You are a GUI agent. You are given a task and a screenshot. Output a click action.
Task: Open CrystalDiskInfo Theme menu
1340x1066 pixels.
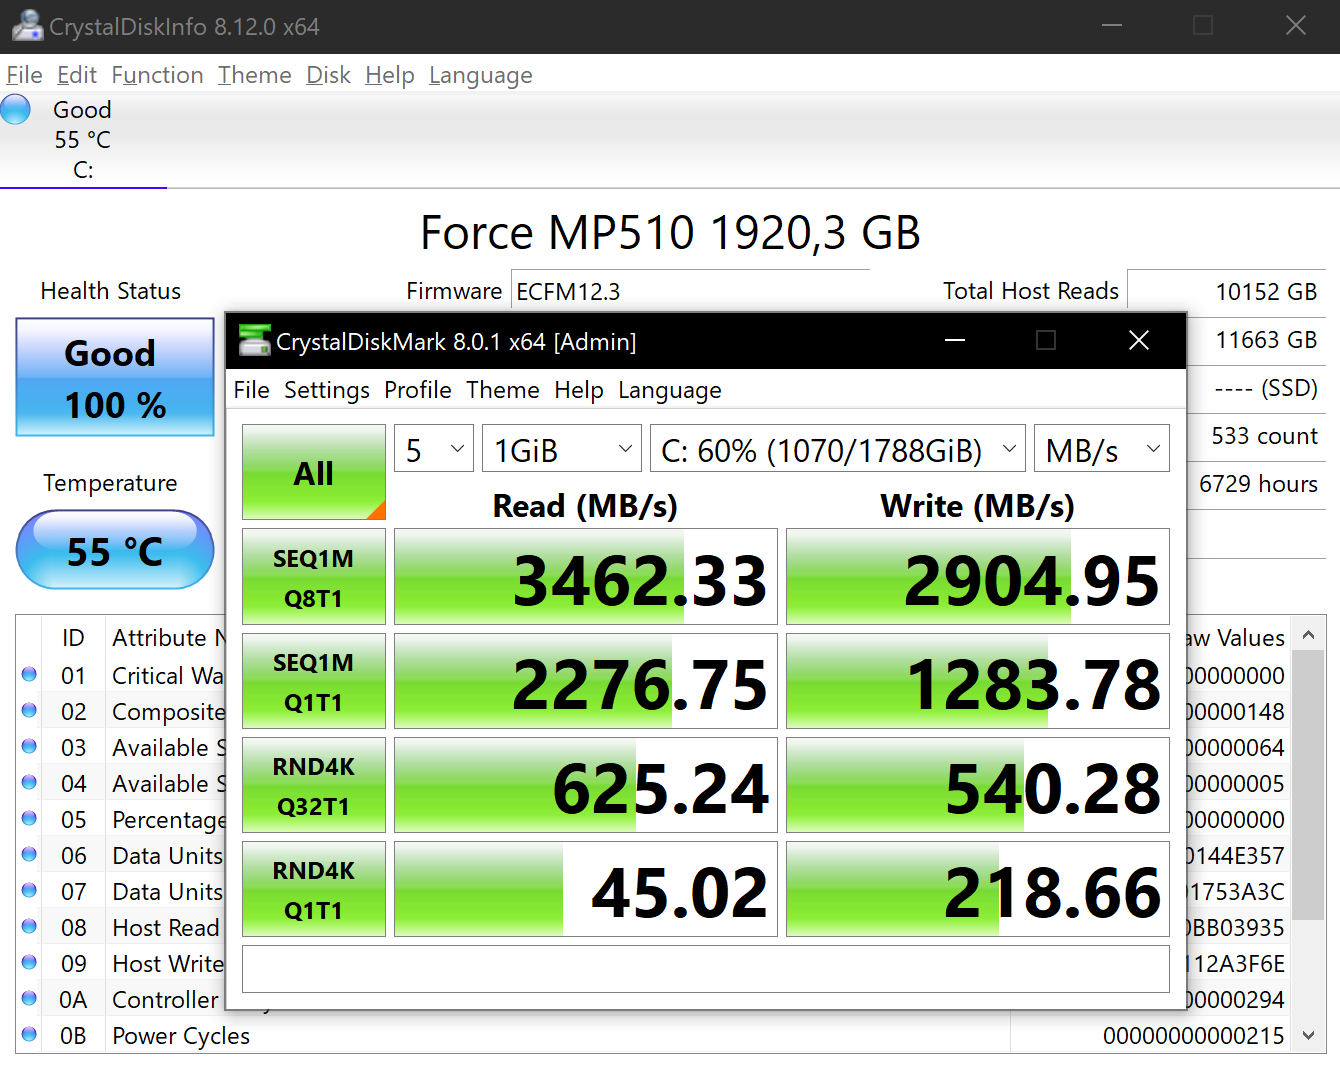coord(255,75)
